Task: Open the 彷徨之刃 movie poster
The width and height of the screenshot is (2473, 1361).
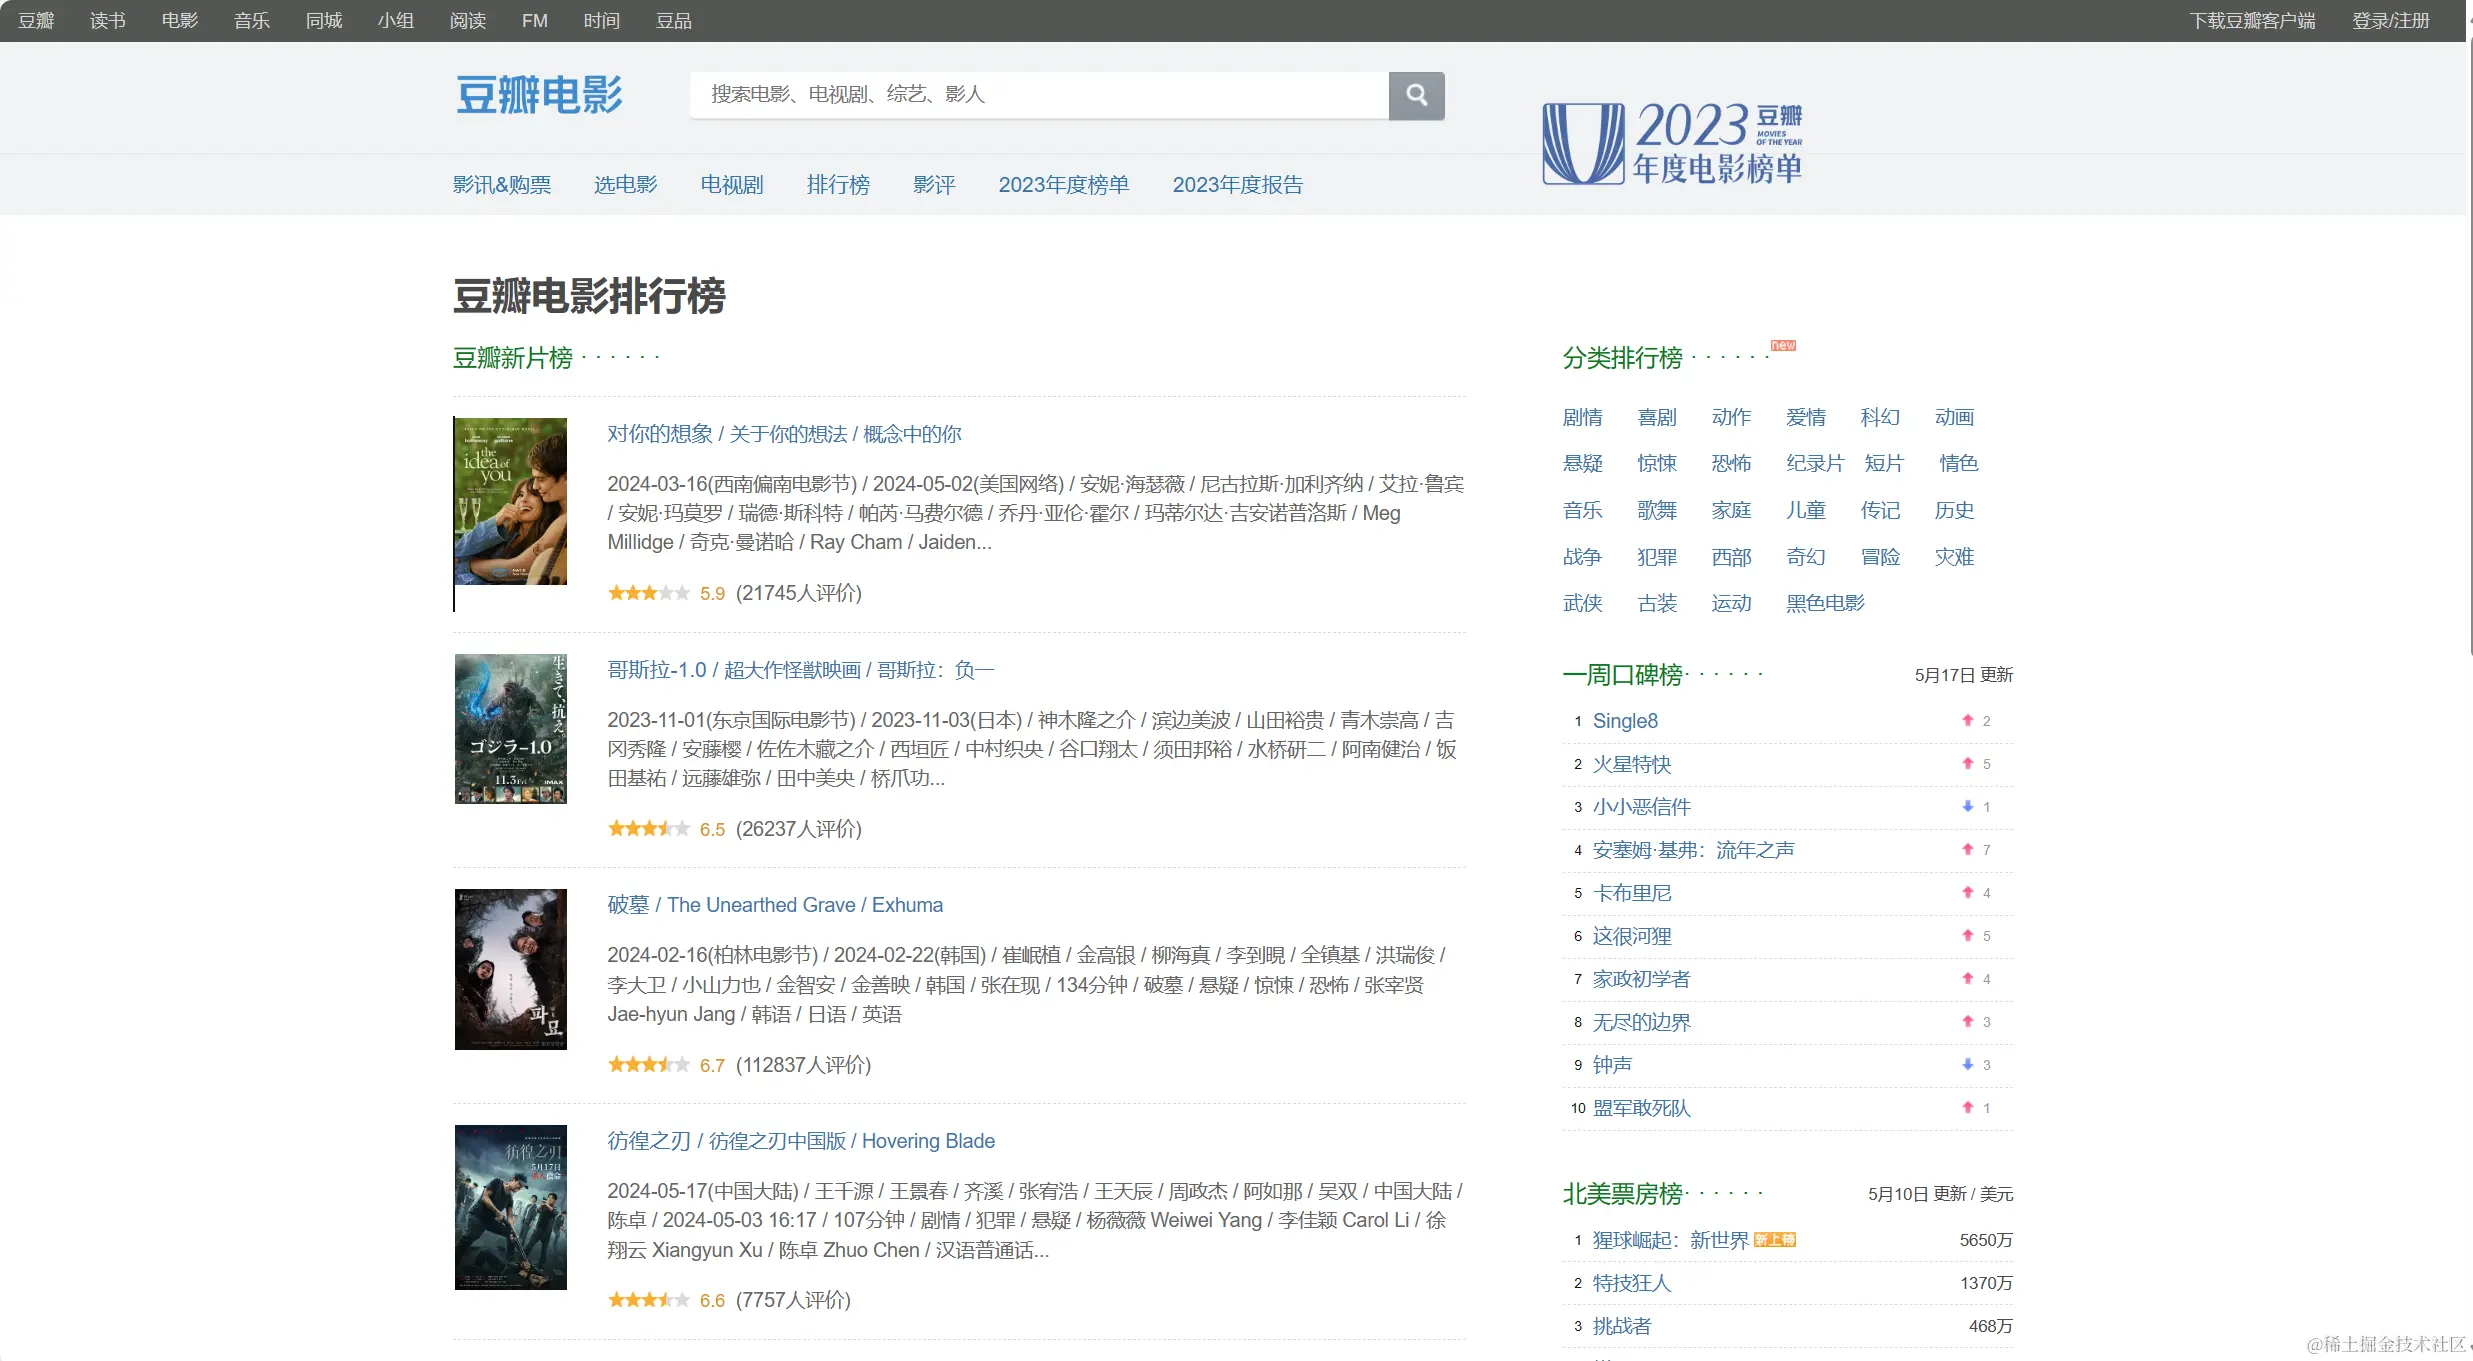Action: tap(510, 1207)
